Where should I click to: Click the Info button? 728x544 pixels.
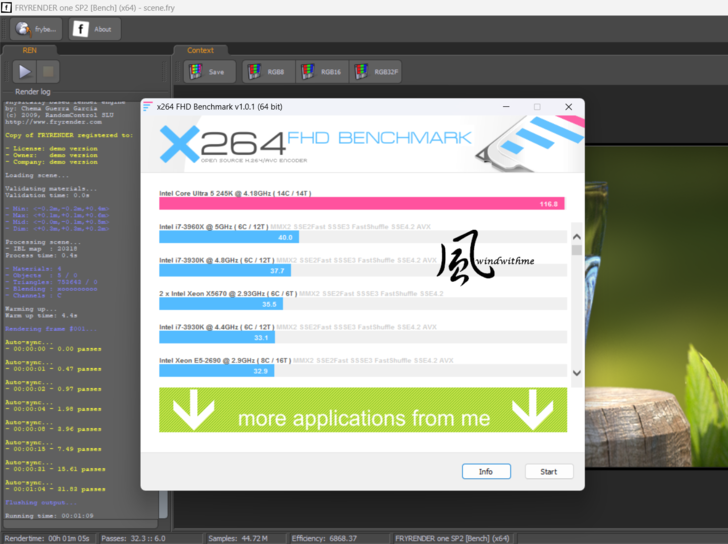coord(486,471)
